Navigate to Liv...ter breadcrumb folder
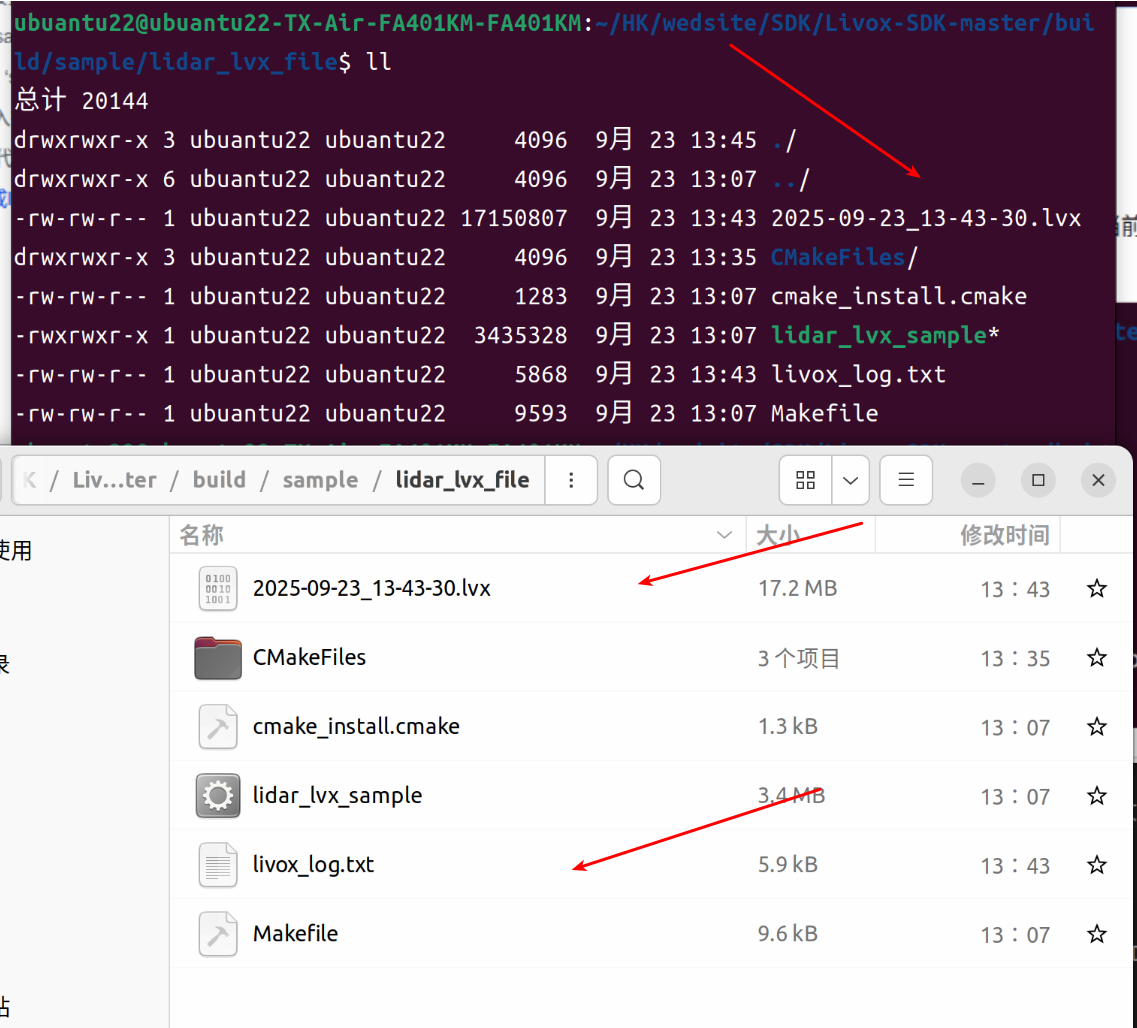1137x1028 pixels. pyautogui.click(x=115, y=480)
